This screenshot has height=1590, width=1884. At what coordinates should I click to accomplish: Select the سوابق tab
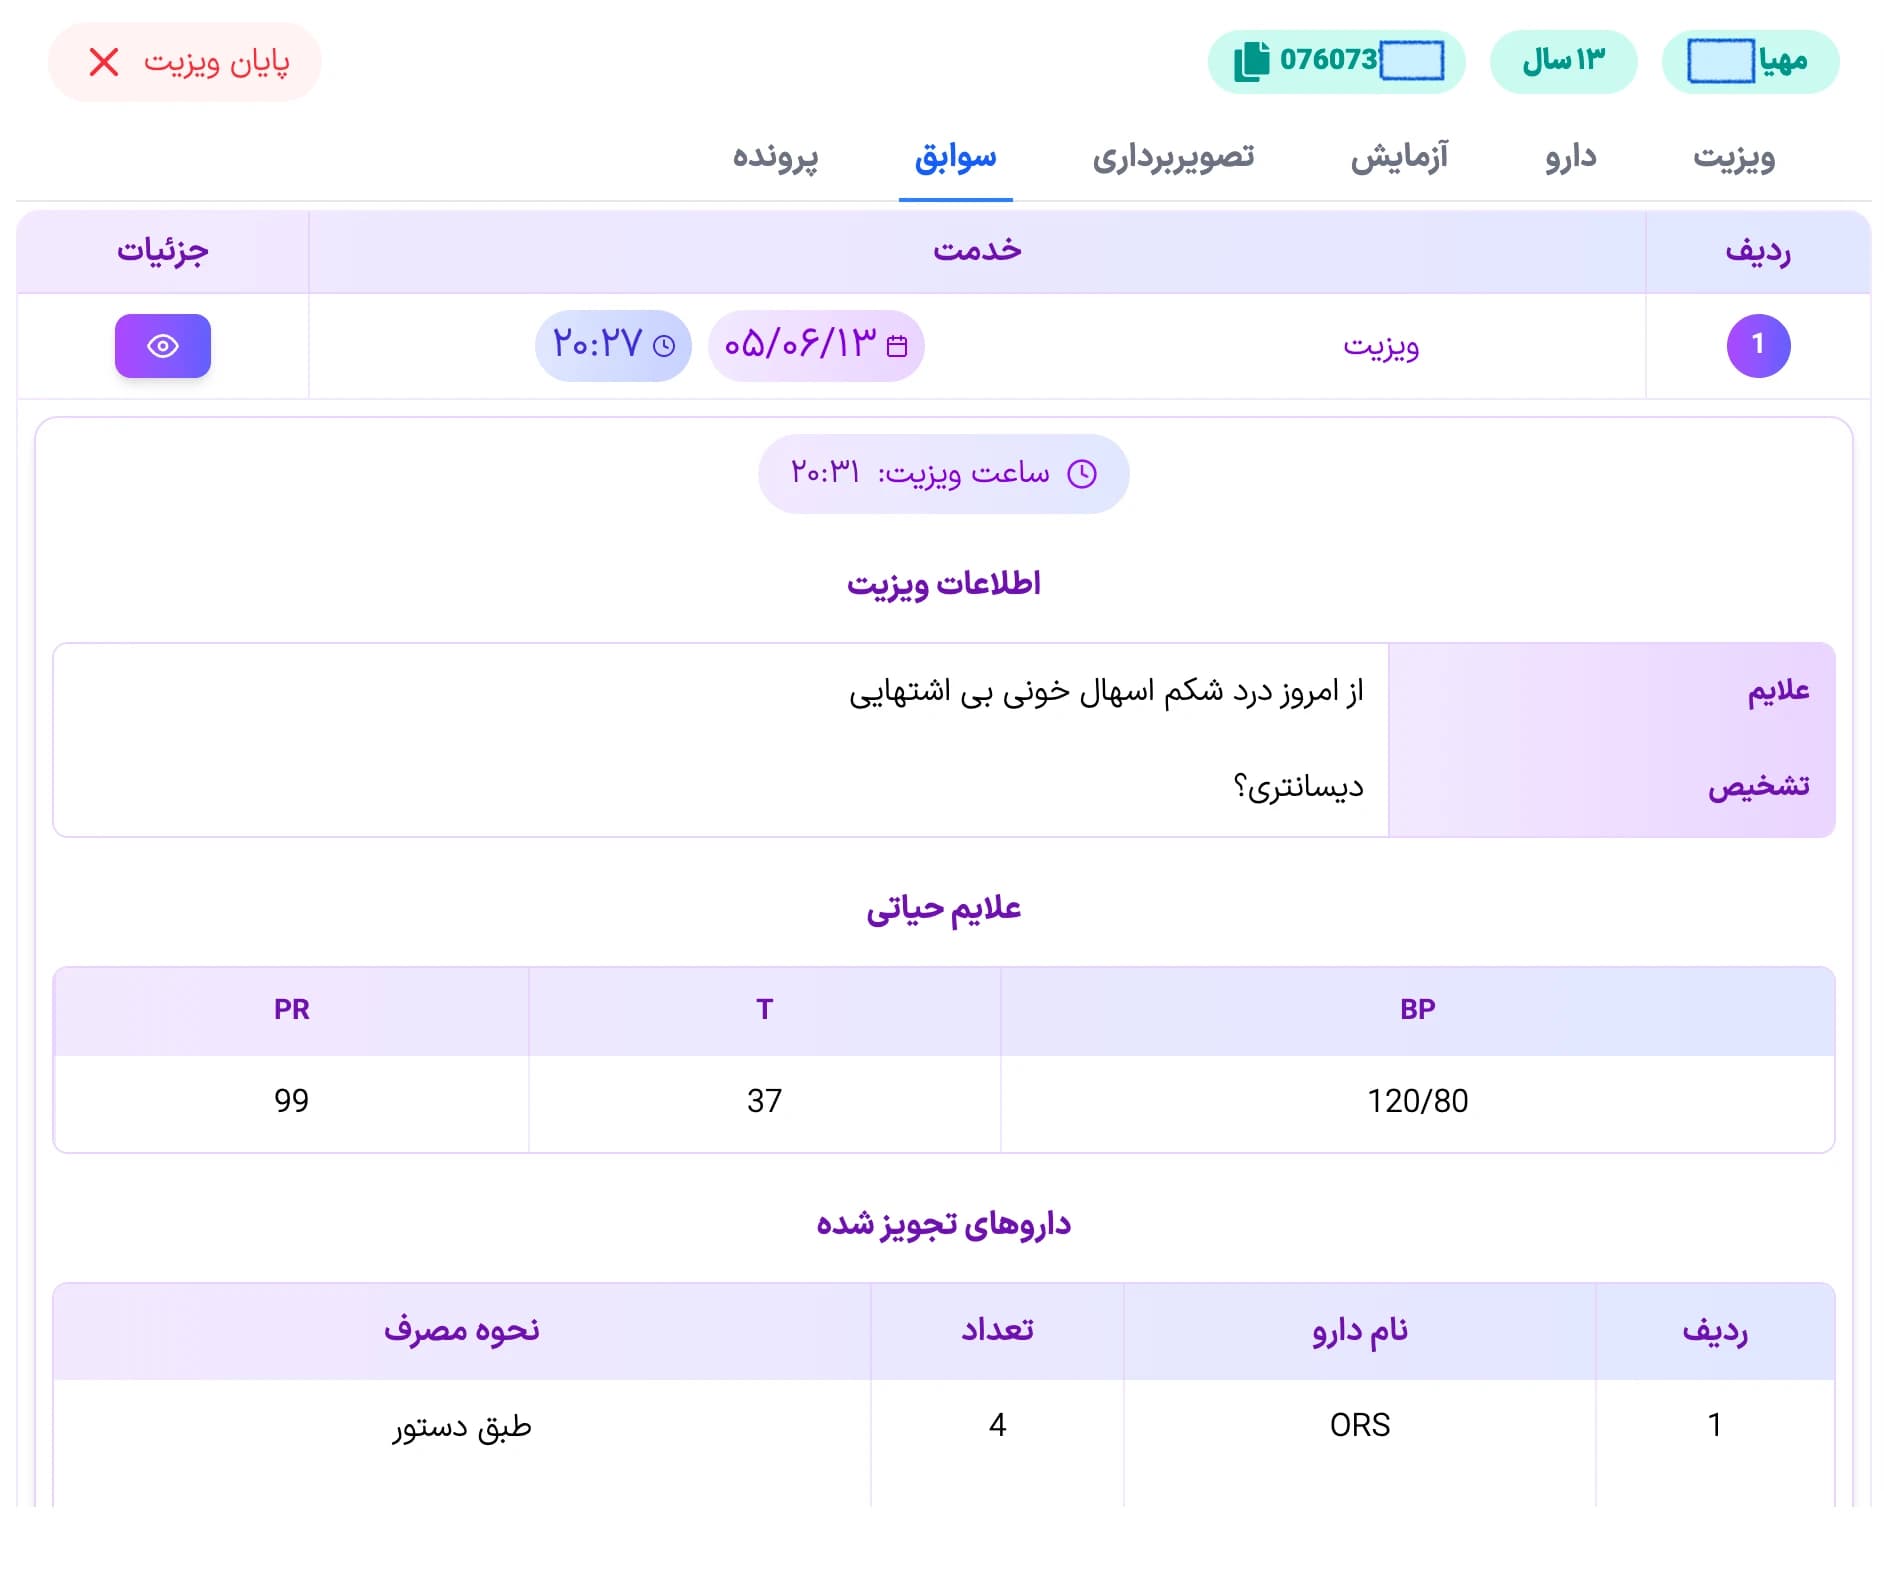(x=955, y=157)
